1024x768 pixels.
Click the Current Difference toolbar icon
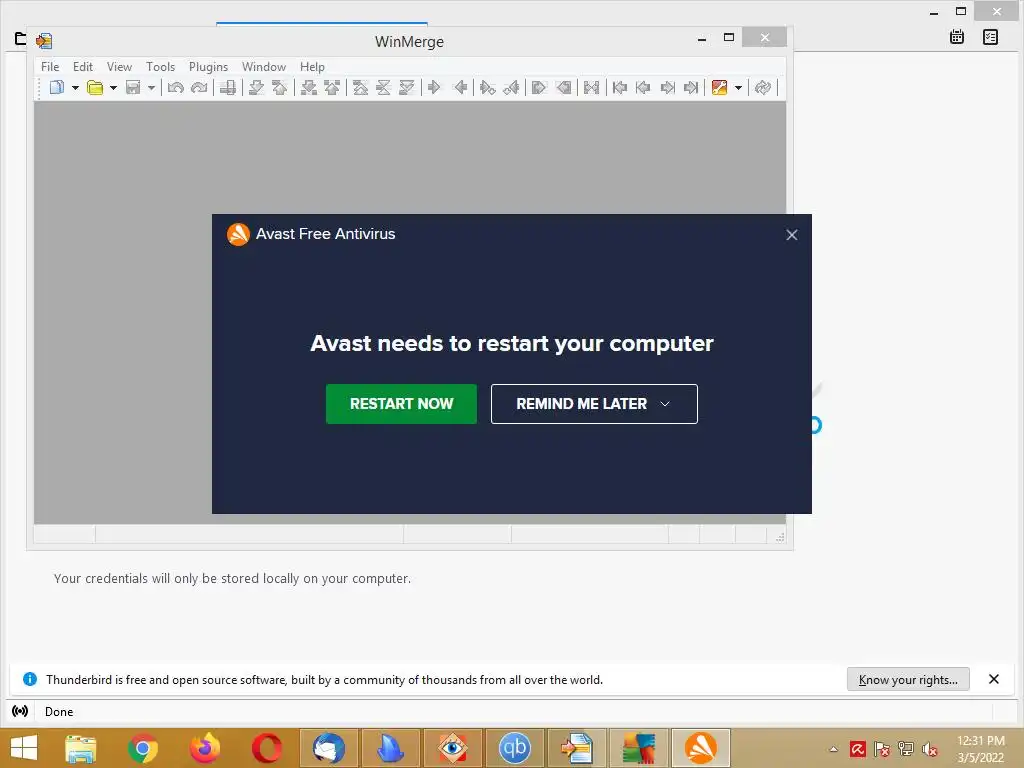click(384, 87)
